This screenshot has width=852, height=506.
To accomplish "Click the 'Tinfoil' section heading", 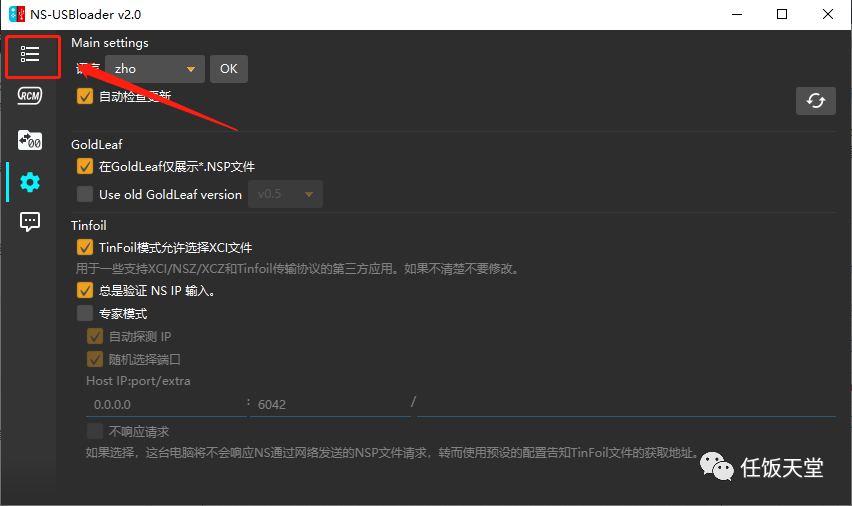I will pos(89,226).
